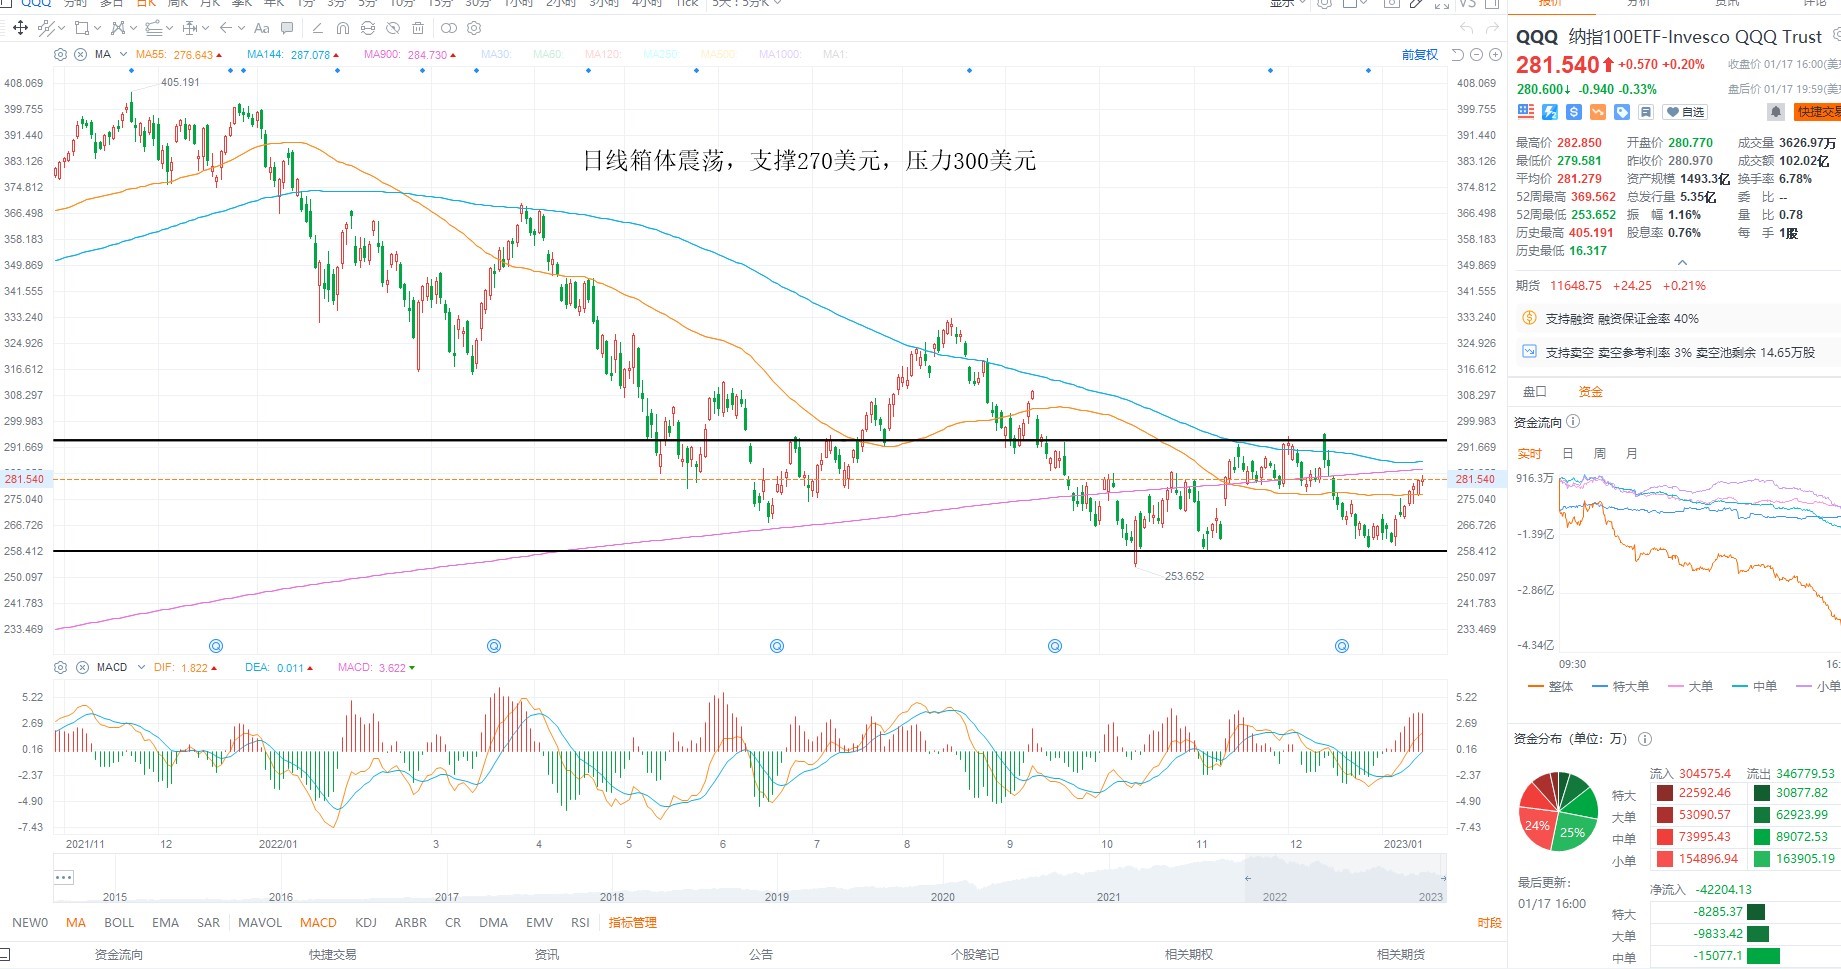Viewport: 1841px width, 969px height.
Task: Set a price alert with the bell icon
Action: pos(1776,112)
